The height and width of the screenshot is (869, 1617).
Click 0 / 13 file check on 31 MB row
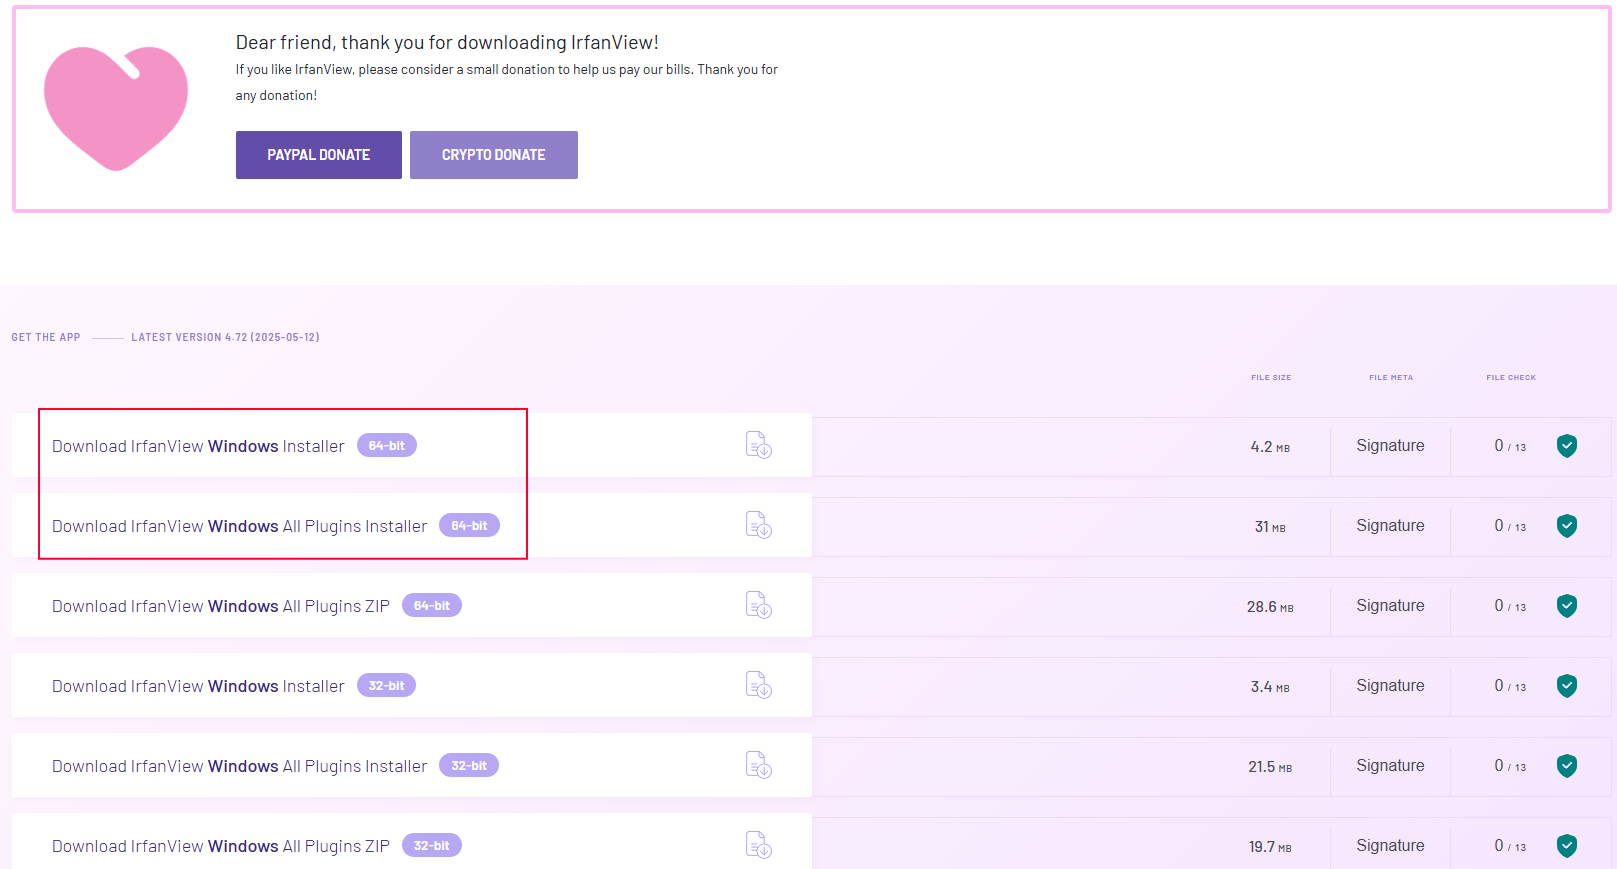pos(1510,526)
